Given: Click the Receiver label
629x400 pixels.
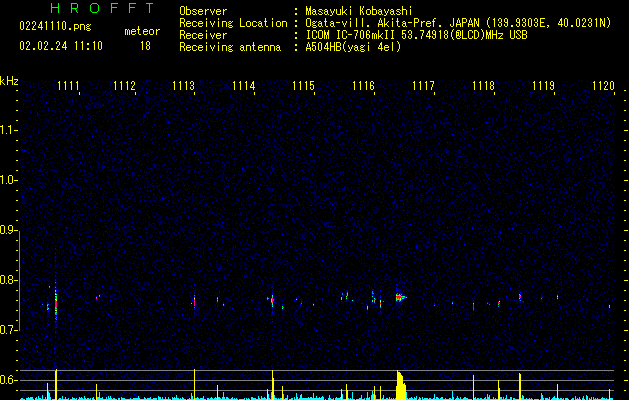Looking at the screenshot, I should tap(203, 35).
